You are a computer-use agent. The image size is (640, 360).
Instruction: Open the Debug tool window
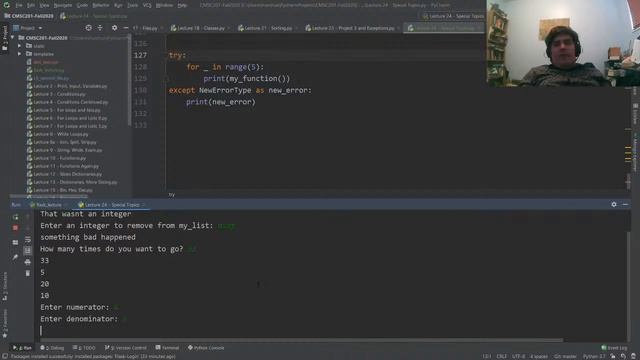(x=52, y=348)
